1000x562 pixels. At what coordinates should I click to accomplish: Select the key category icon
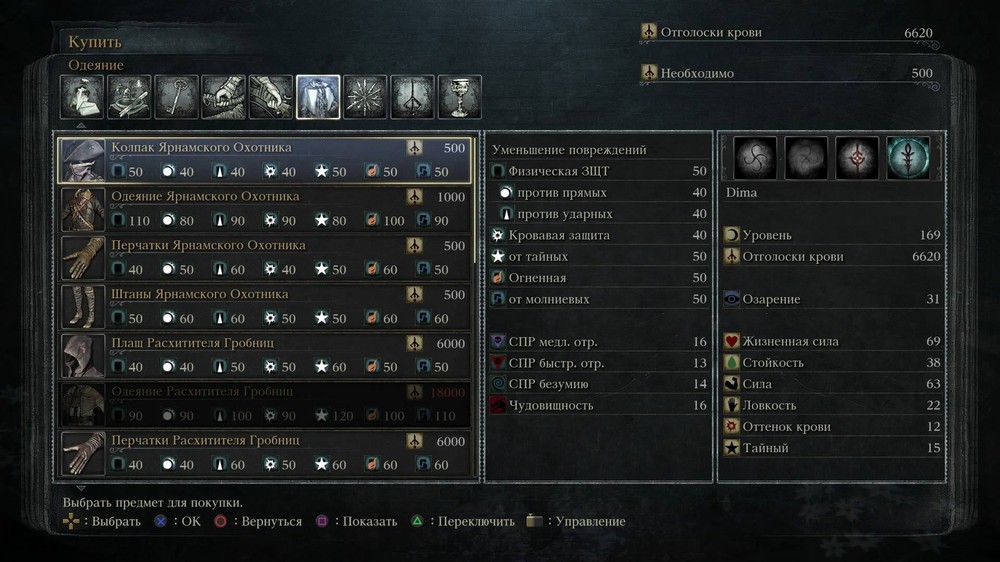click(x=176, y=97)
